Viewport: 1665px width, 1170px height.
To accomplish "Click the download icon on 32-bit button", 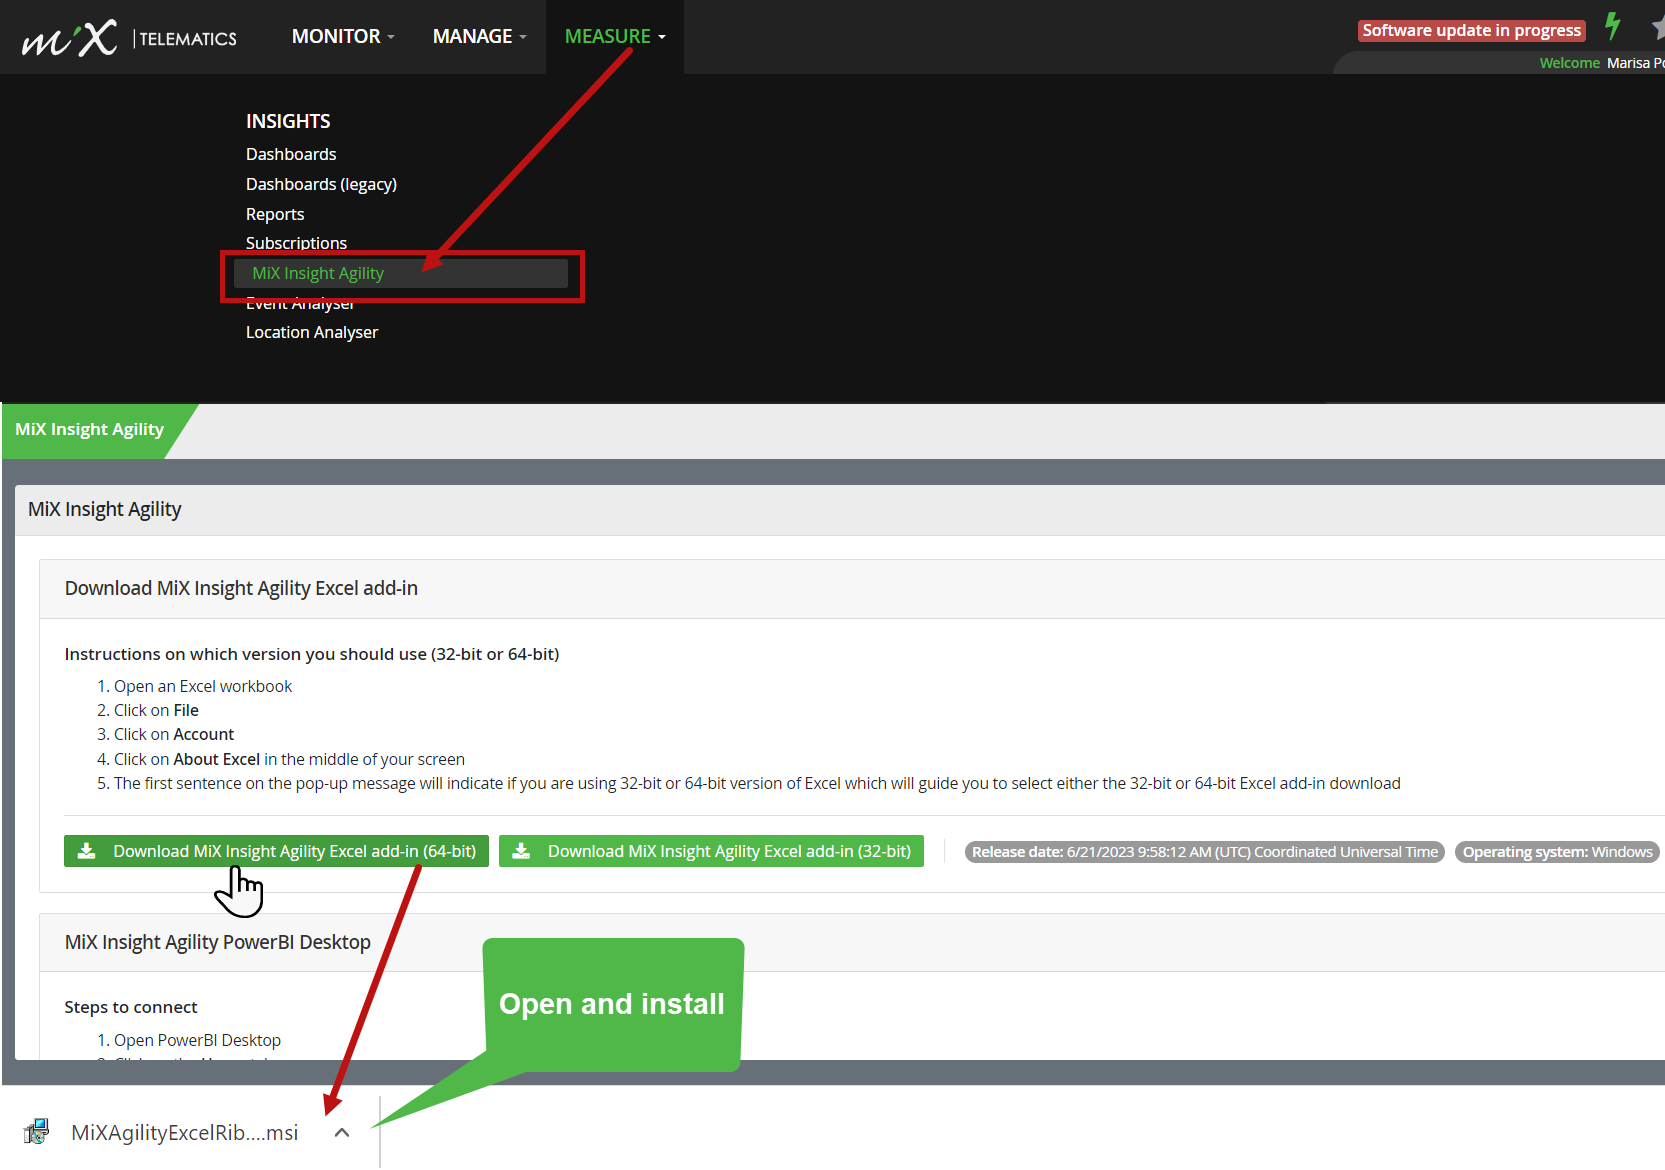I will point(521,851).
